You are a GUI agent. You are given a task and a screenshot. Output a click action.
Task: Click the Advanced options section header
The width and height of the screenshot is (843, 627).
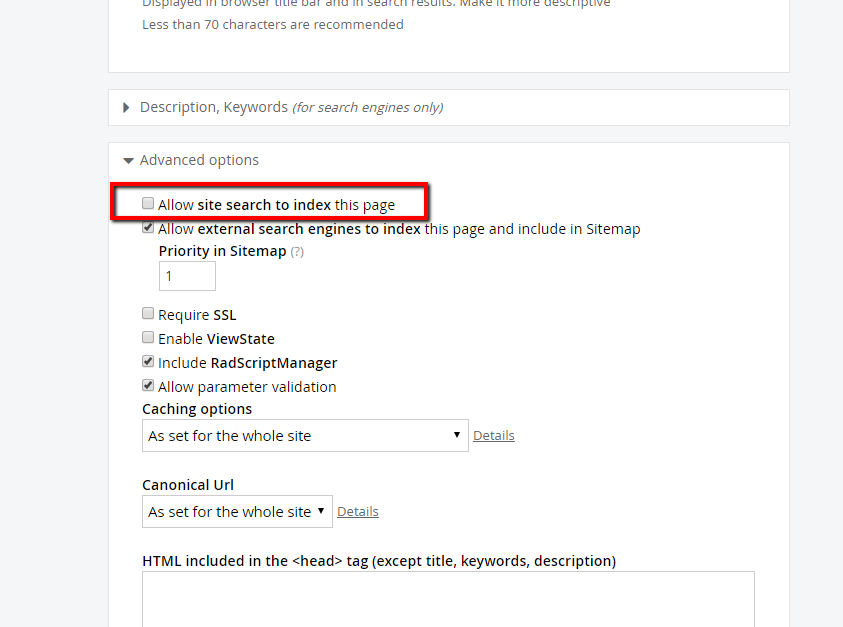pyautogui.click(x=197, y=159)
